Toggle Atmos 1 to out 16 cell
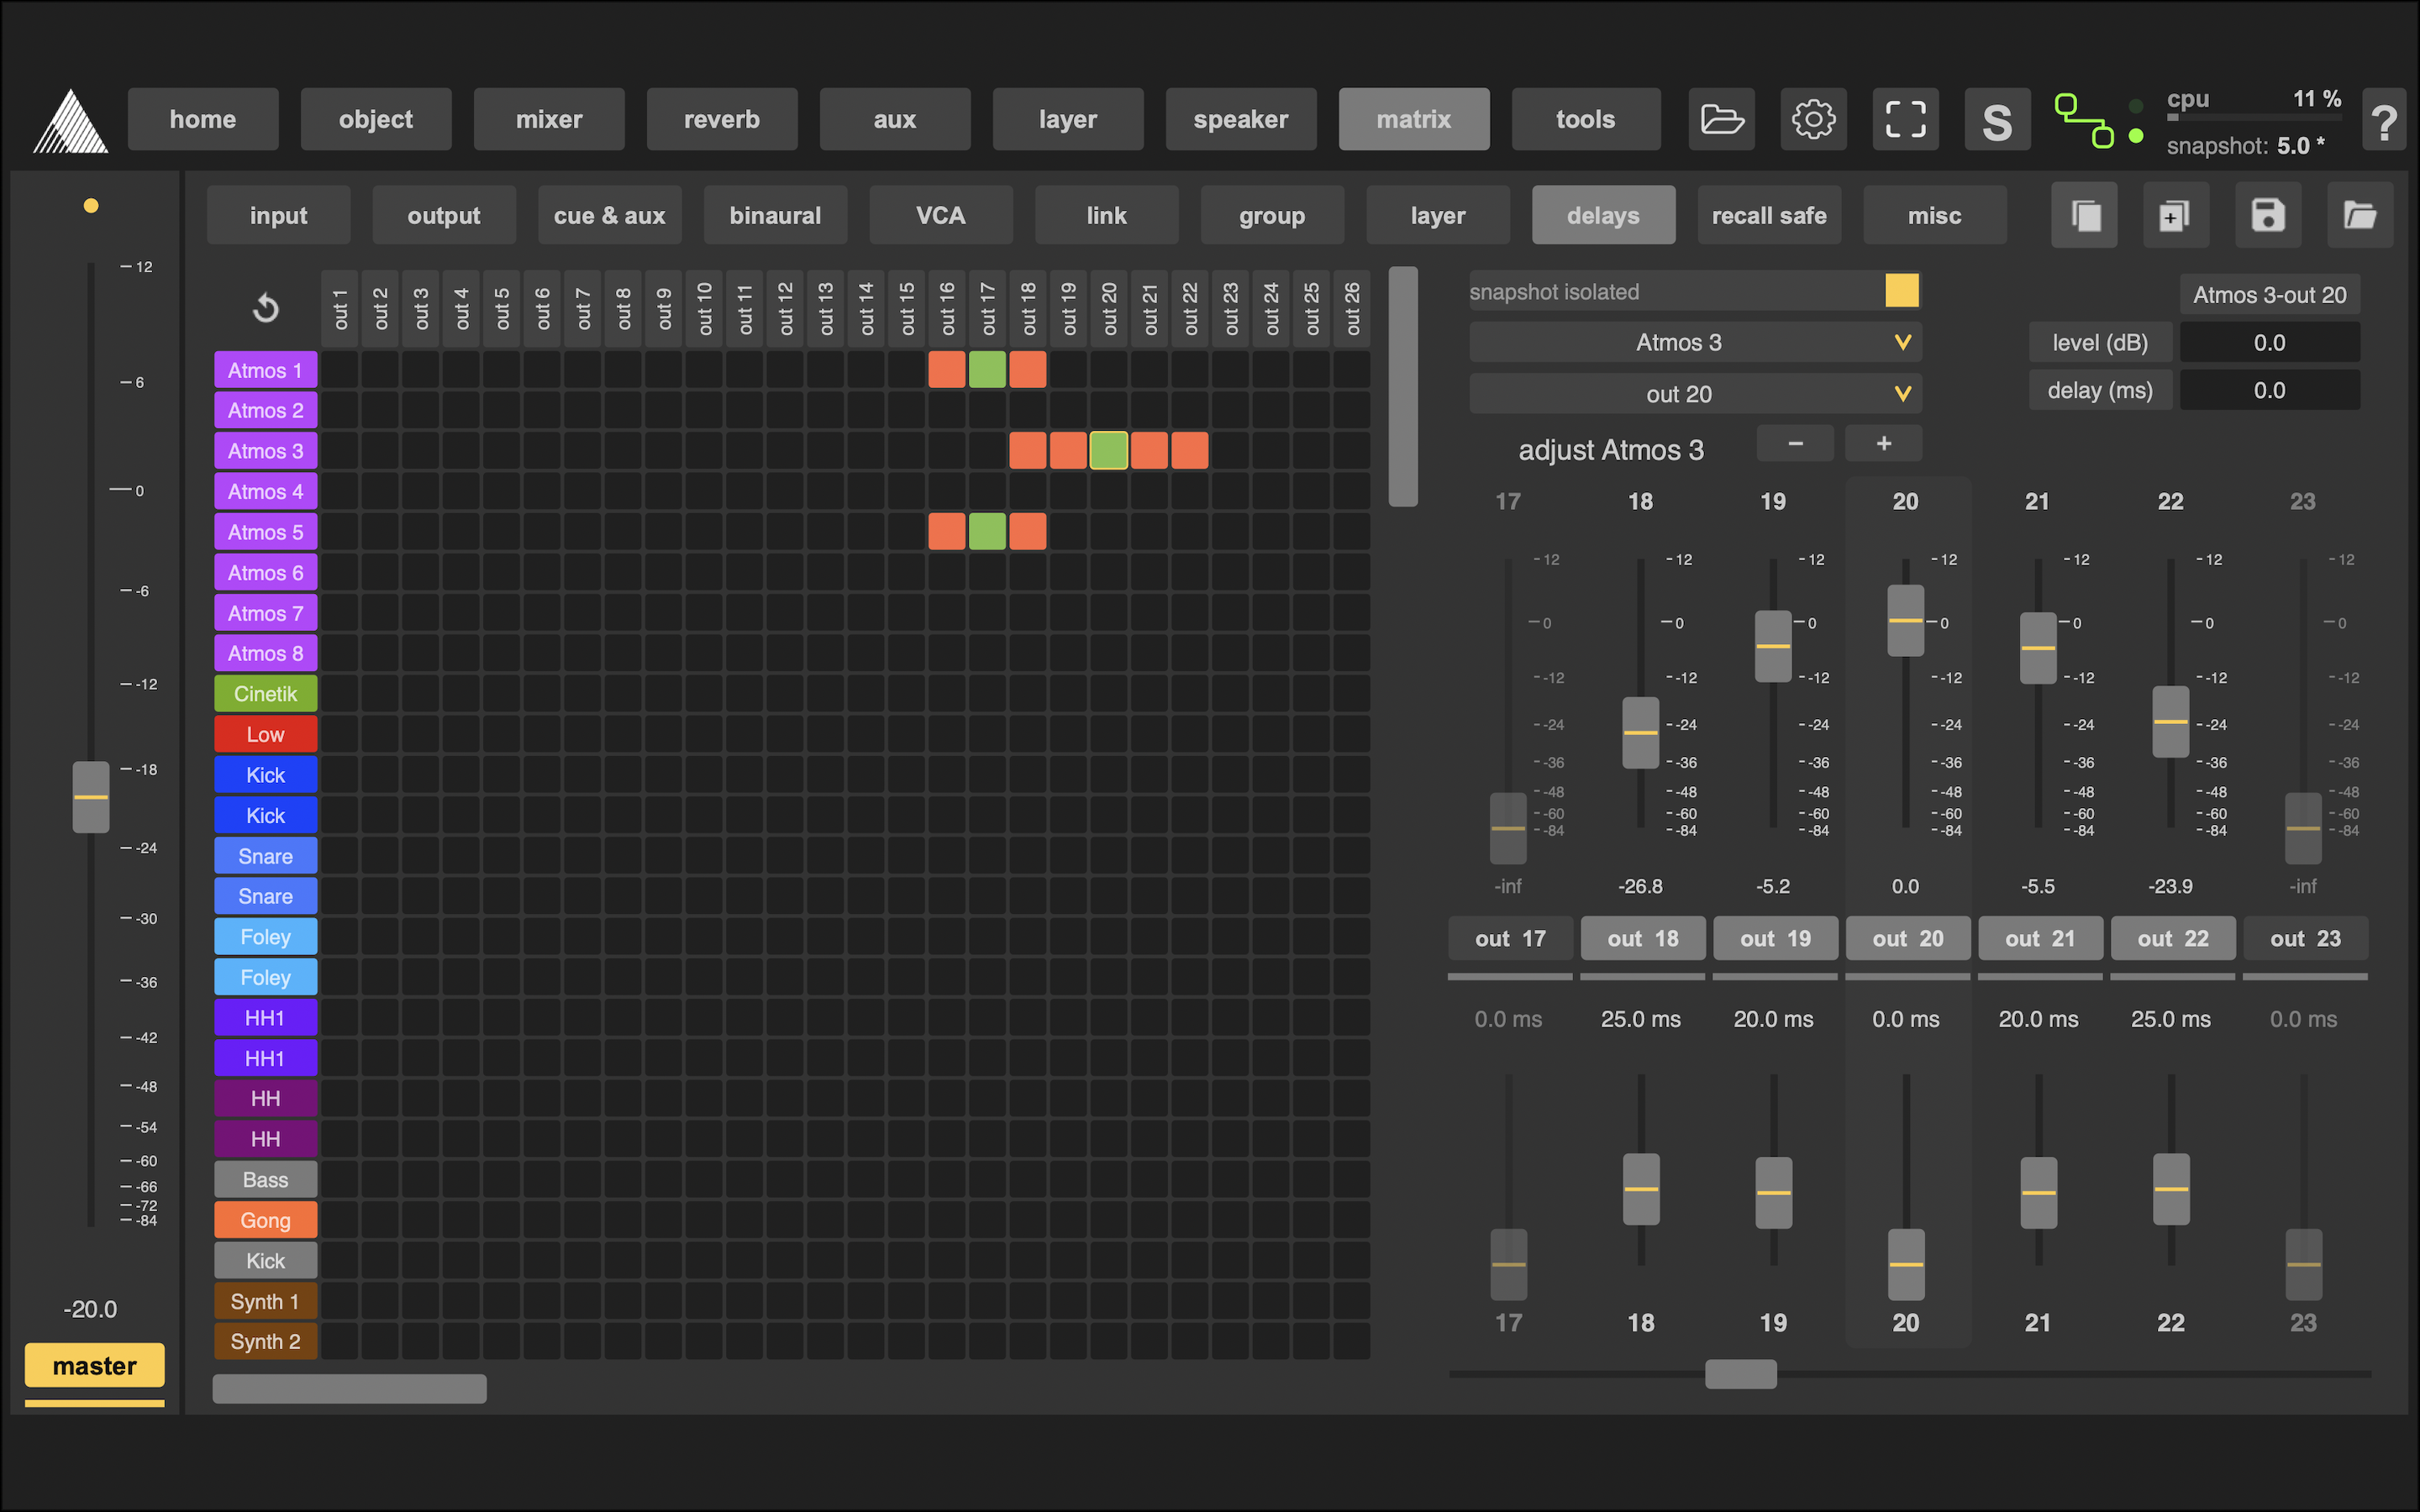 click(946, 370)
